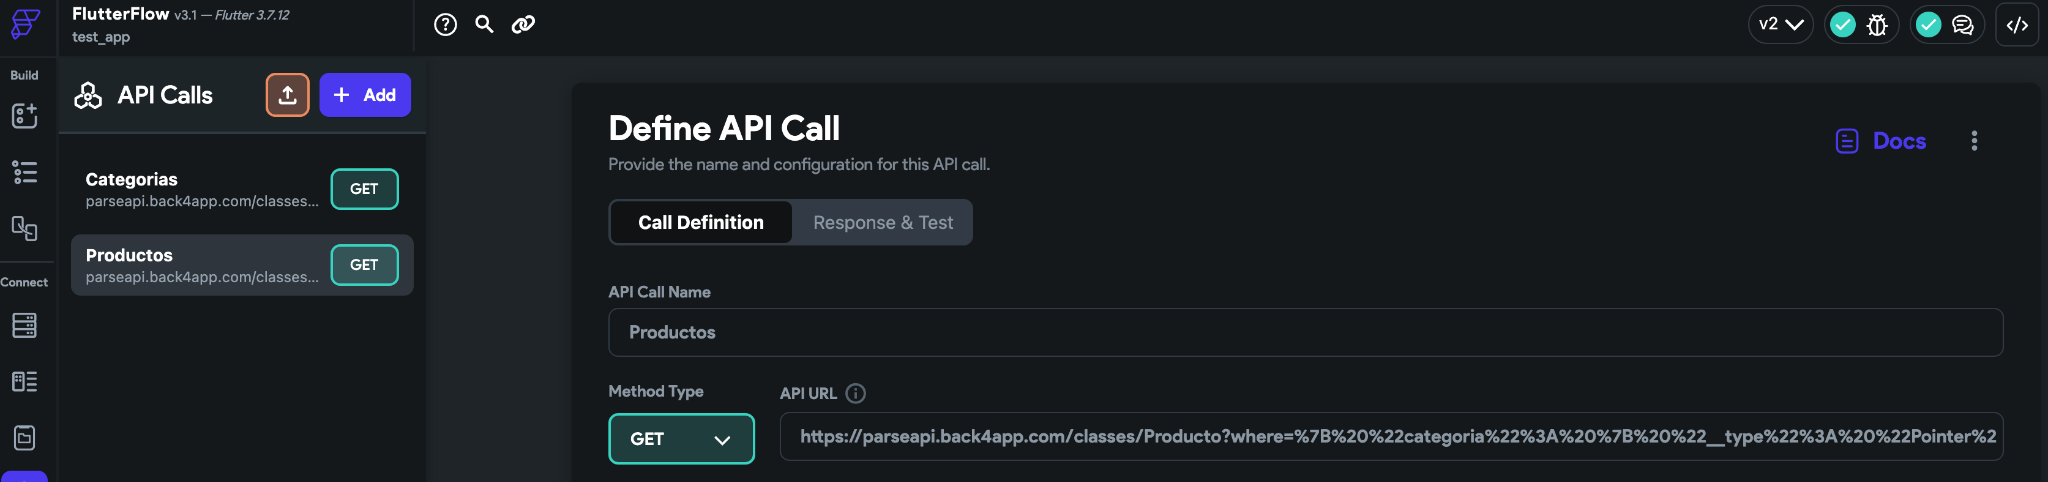Select the Call Definition tab
The height and width of the screenshot is (482, 2048).
click(701, 223)
